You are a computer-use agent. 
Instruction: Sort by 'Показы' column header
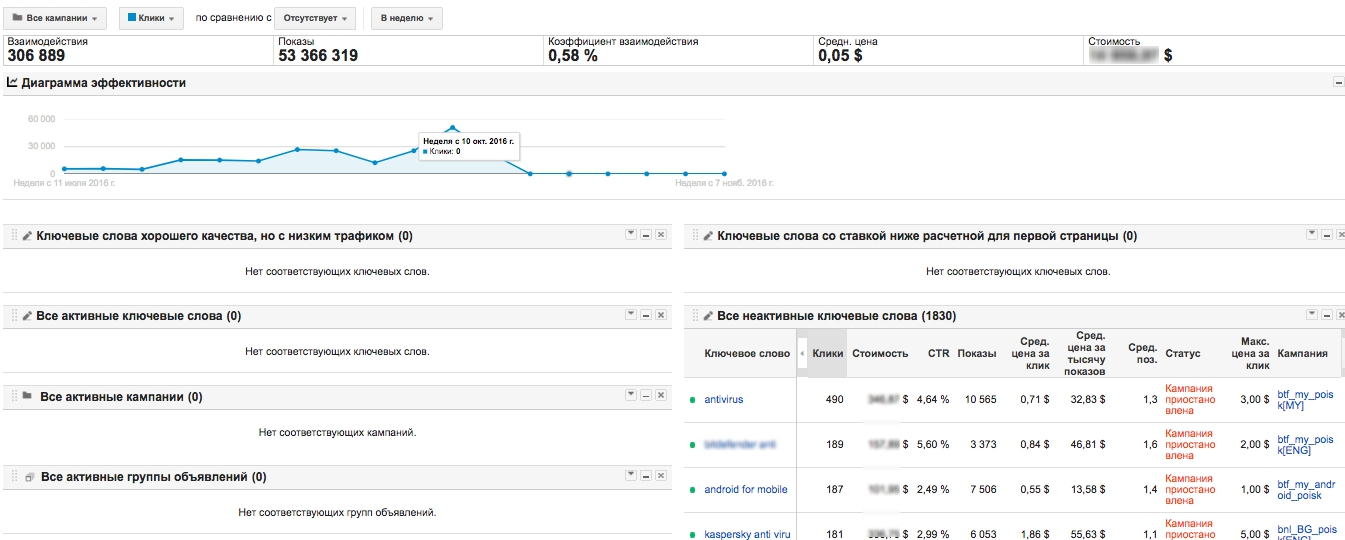point(977,353)
